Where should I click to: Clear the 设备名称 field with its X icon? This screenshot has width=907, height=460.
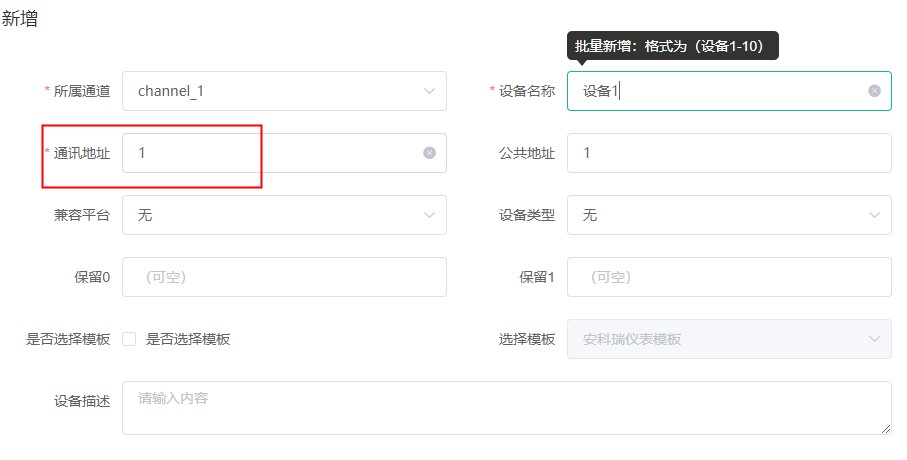[x=874, y=91]
